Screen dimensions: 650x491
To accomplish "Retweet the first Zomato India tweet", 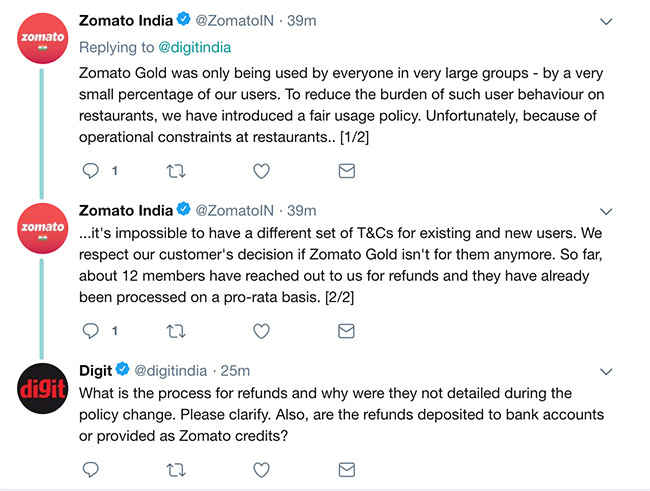I will (176, 171).
